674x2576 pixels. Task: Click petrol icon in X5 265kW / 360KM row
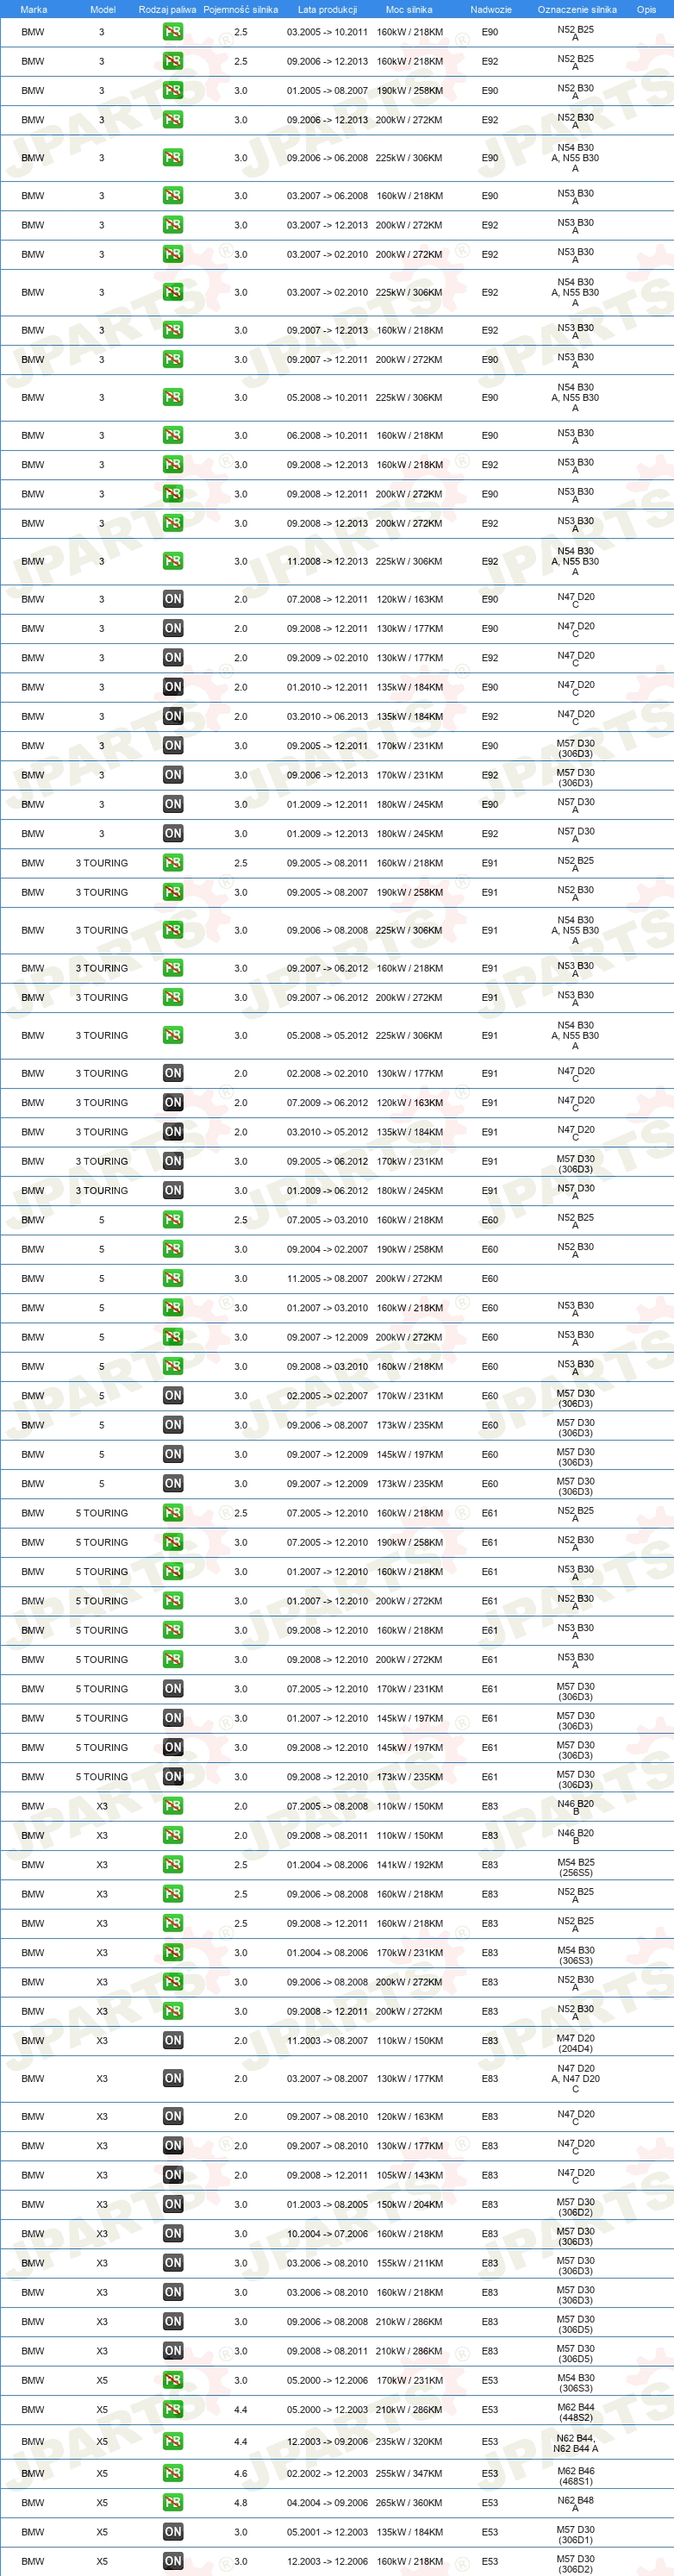point(173,2502)
